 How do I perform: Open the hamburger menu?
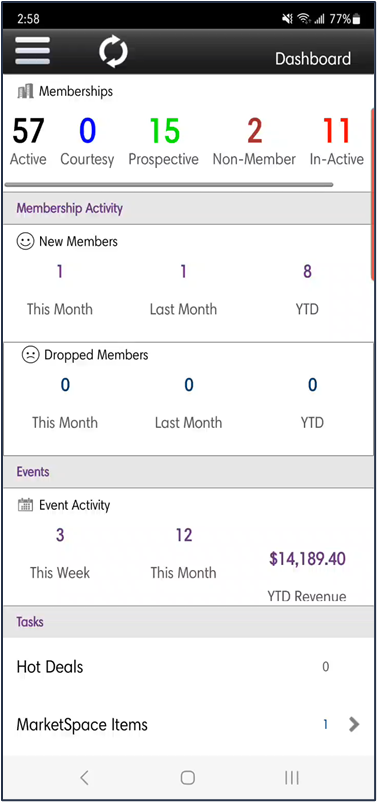32,51
